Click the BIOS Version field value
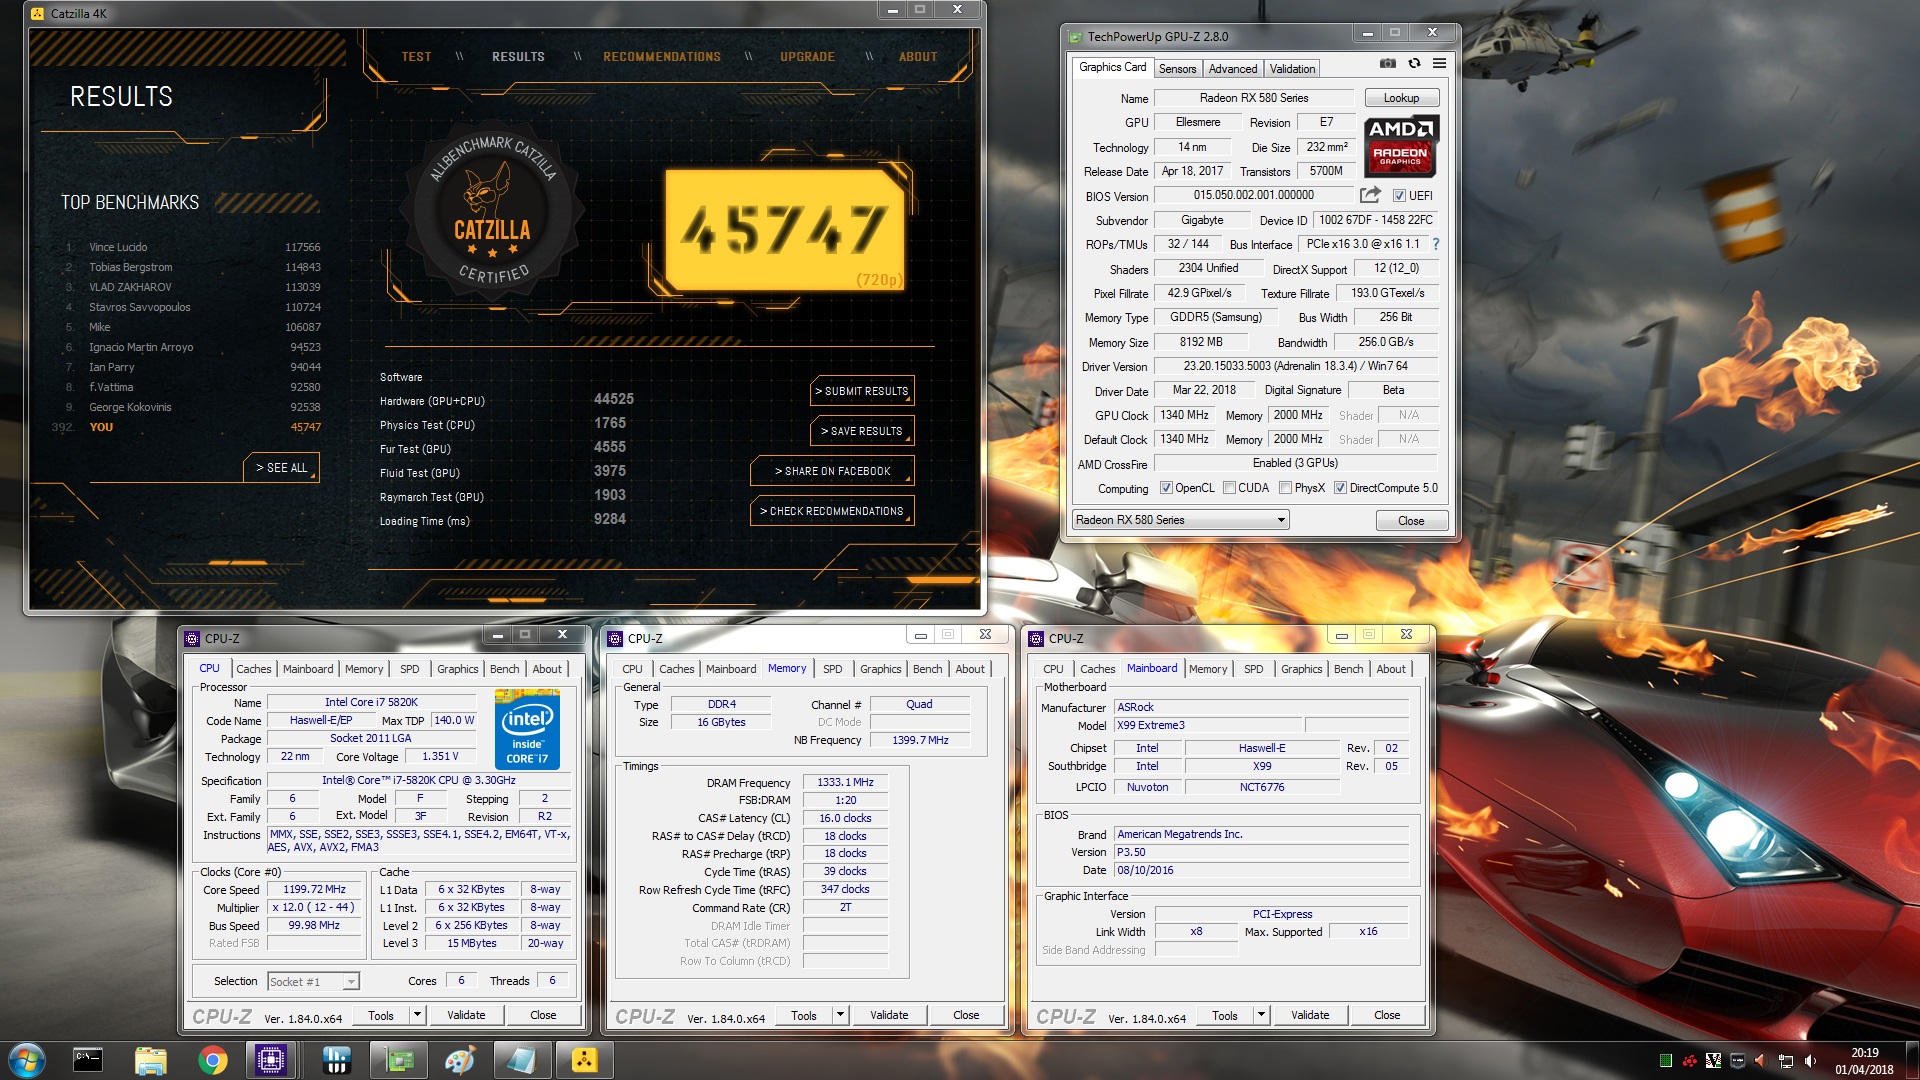 [x=1254, y=195]
